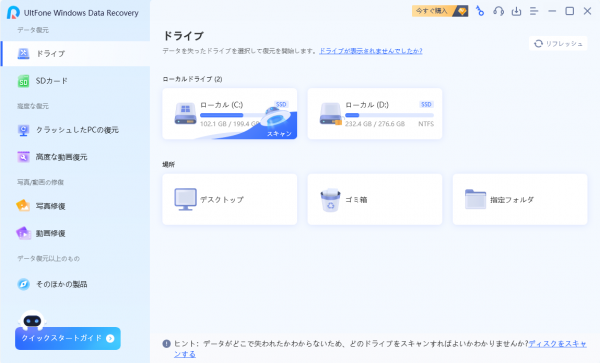This screenshot has height=363, width=600.
Task: Click the ローカルドライブ (2) heading
Action: (x=192, y=79)
